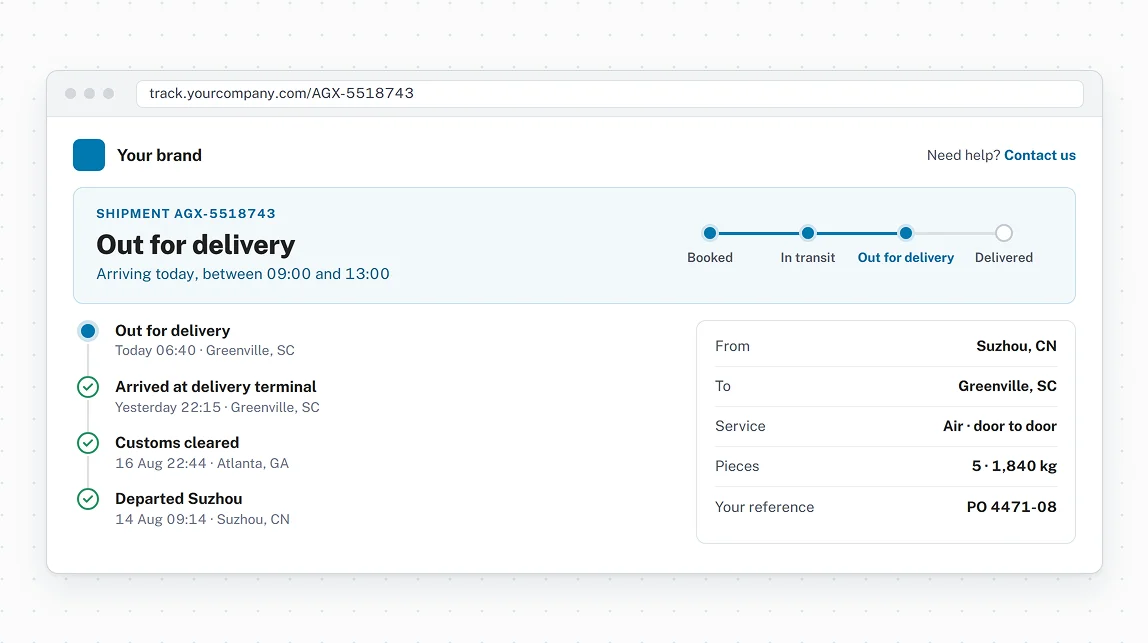This screenshot has width=1148, height=643.
Task: Click '14 Aug 09:14 · Suzhou, CN' timestamp
Action: pos(203,519)
